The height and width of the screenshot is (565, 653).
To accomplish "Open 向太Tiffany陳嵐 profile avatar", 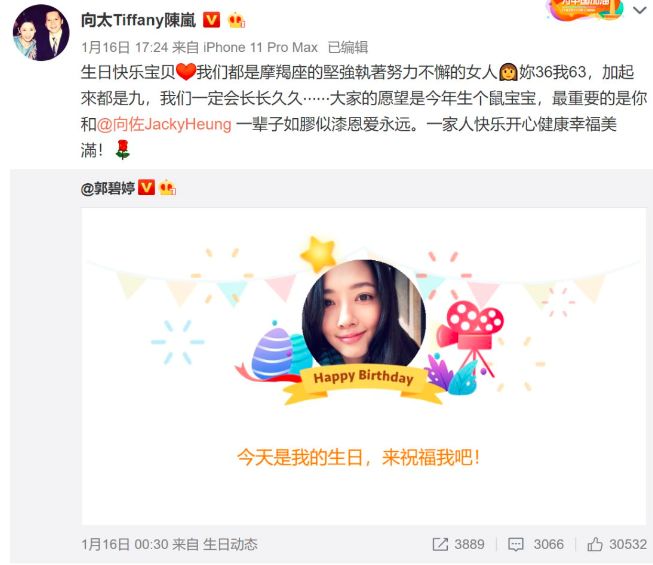I will [41, 33].
